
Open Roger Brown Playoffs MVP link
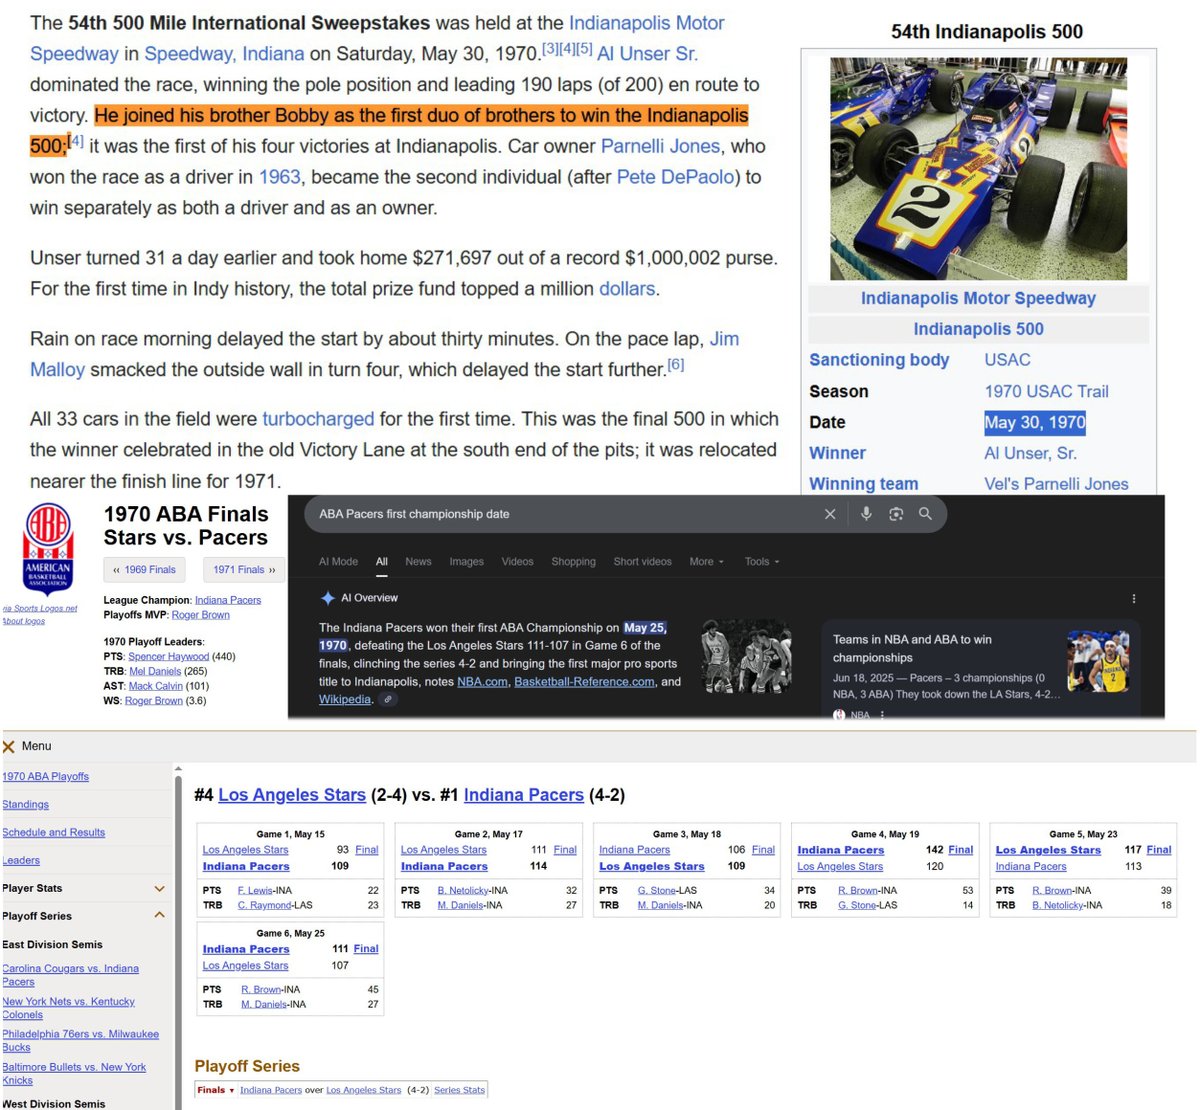pyautogui.click(x=200, y=615)
